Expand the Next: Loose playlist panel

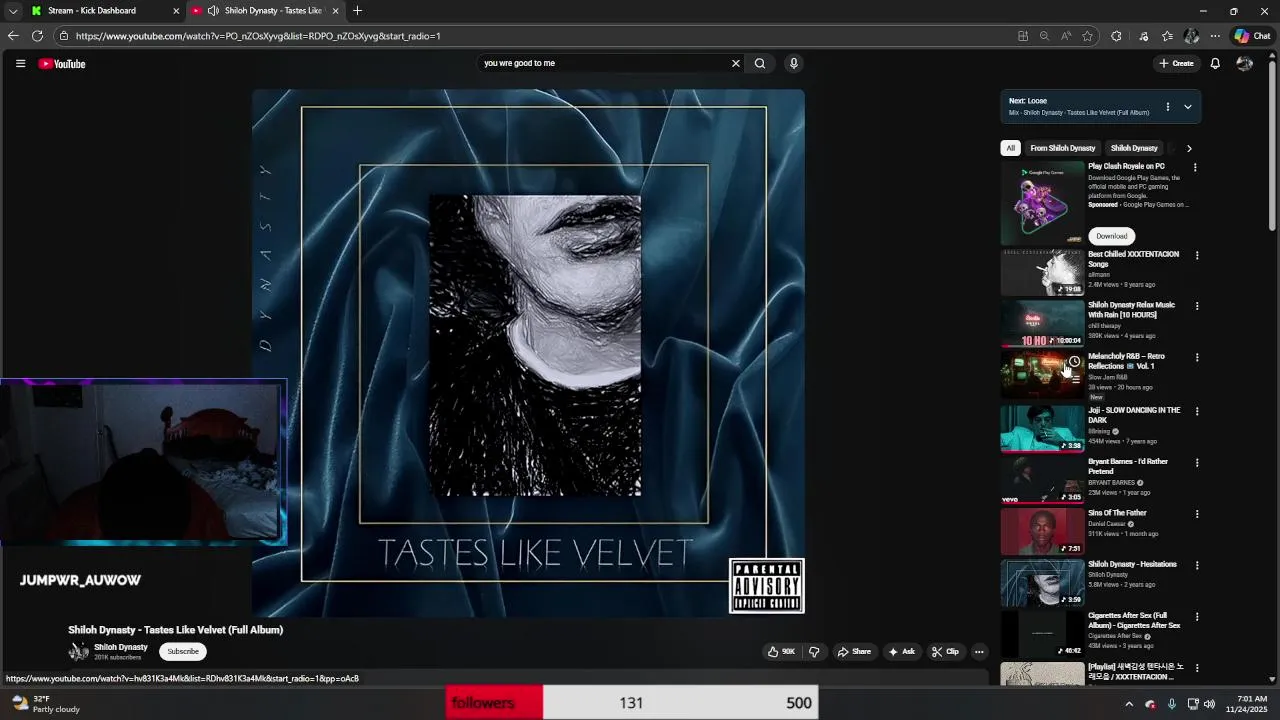(x=1188, y=106)
